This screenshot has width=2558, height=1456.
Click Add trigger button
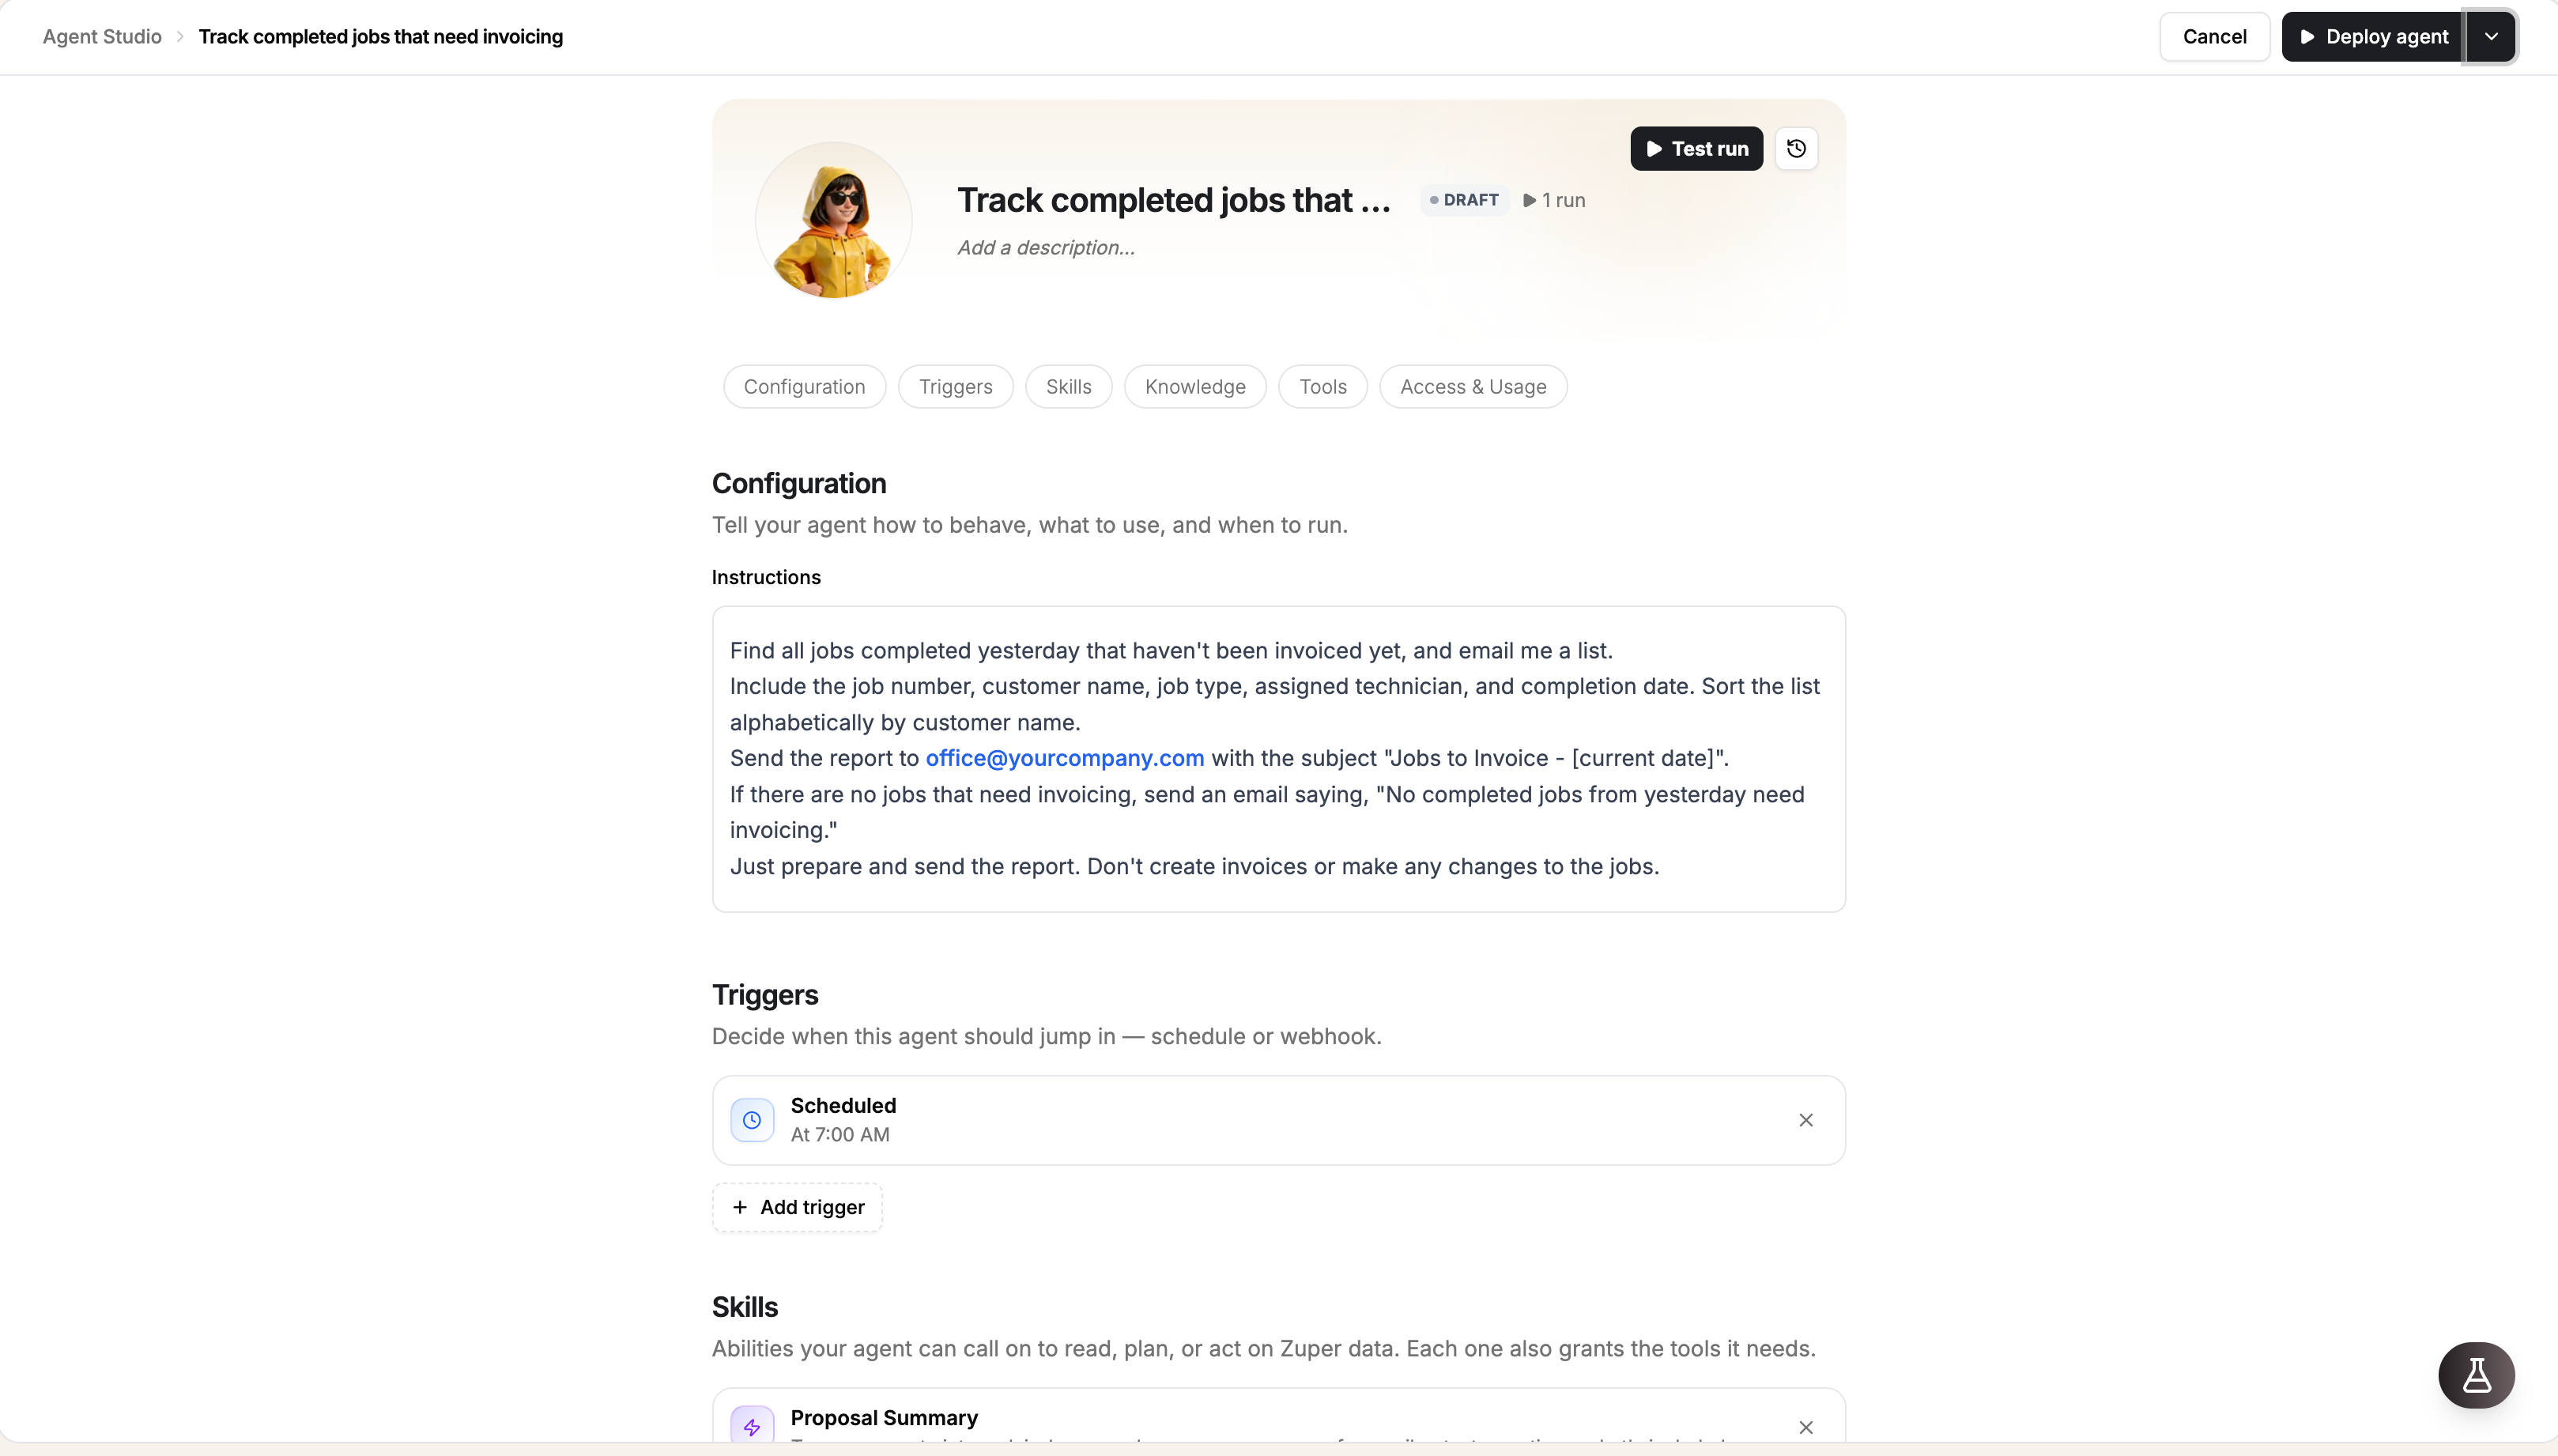click(797, 1207)
